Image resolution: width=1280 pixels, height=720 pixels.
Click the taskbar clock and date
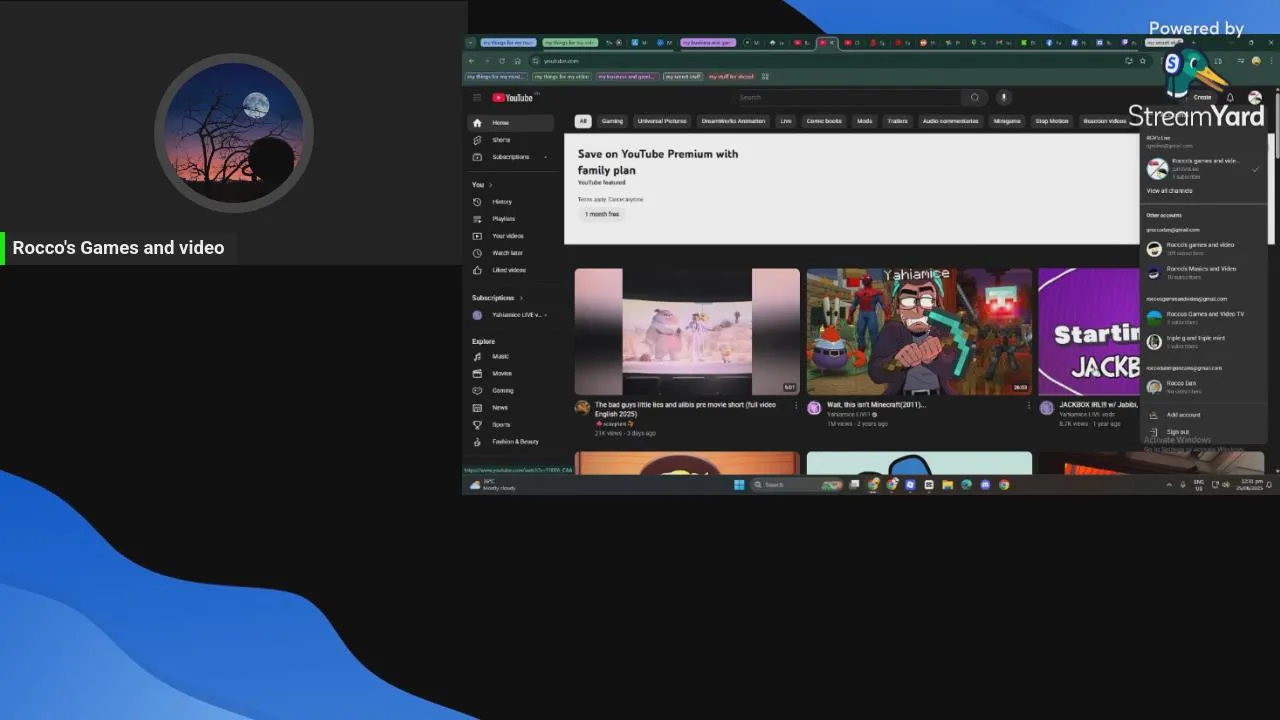point(1250,485)
